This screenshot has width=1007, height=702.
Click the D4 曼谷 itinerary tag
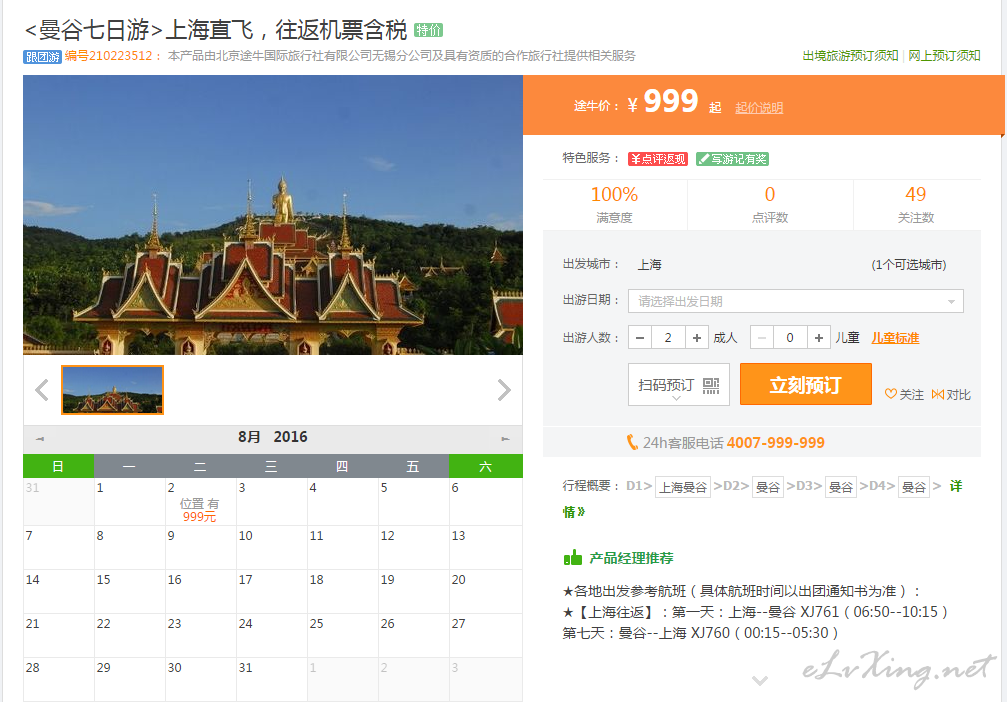click(913, 487)
